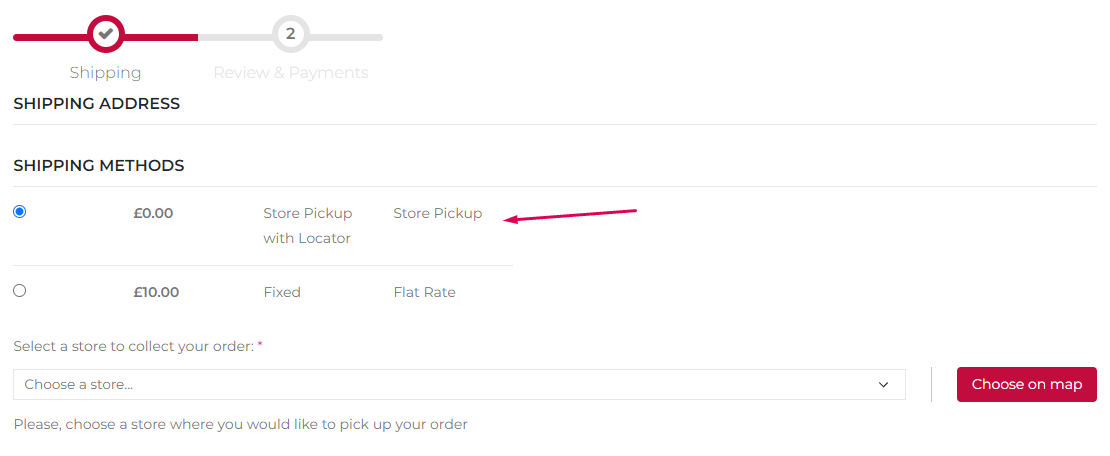Click the Store Pickup carrier title
1110x456 pixels.
[437, 213]
